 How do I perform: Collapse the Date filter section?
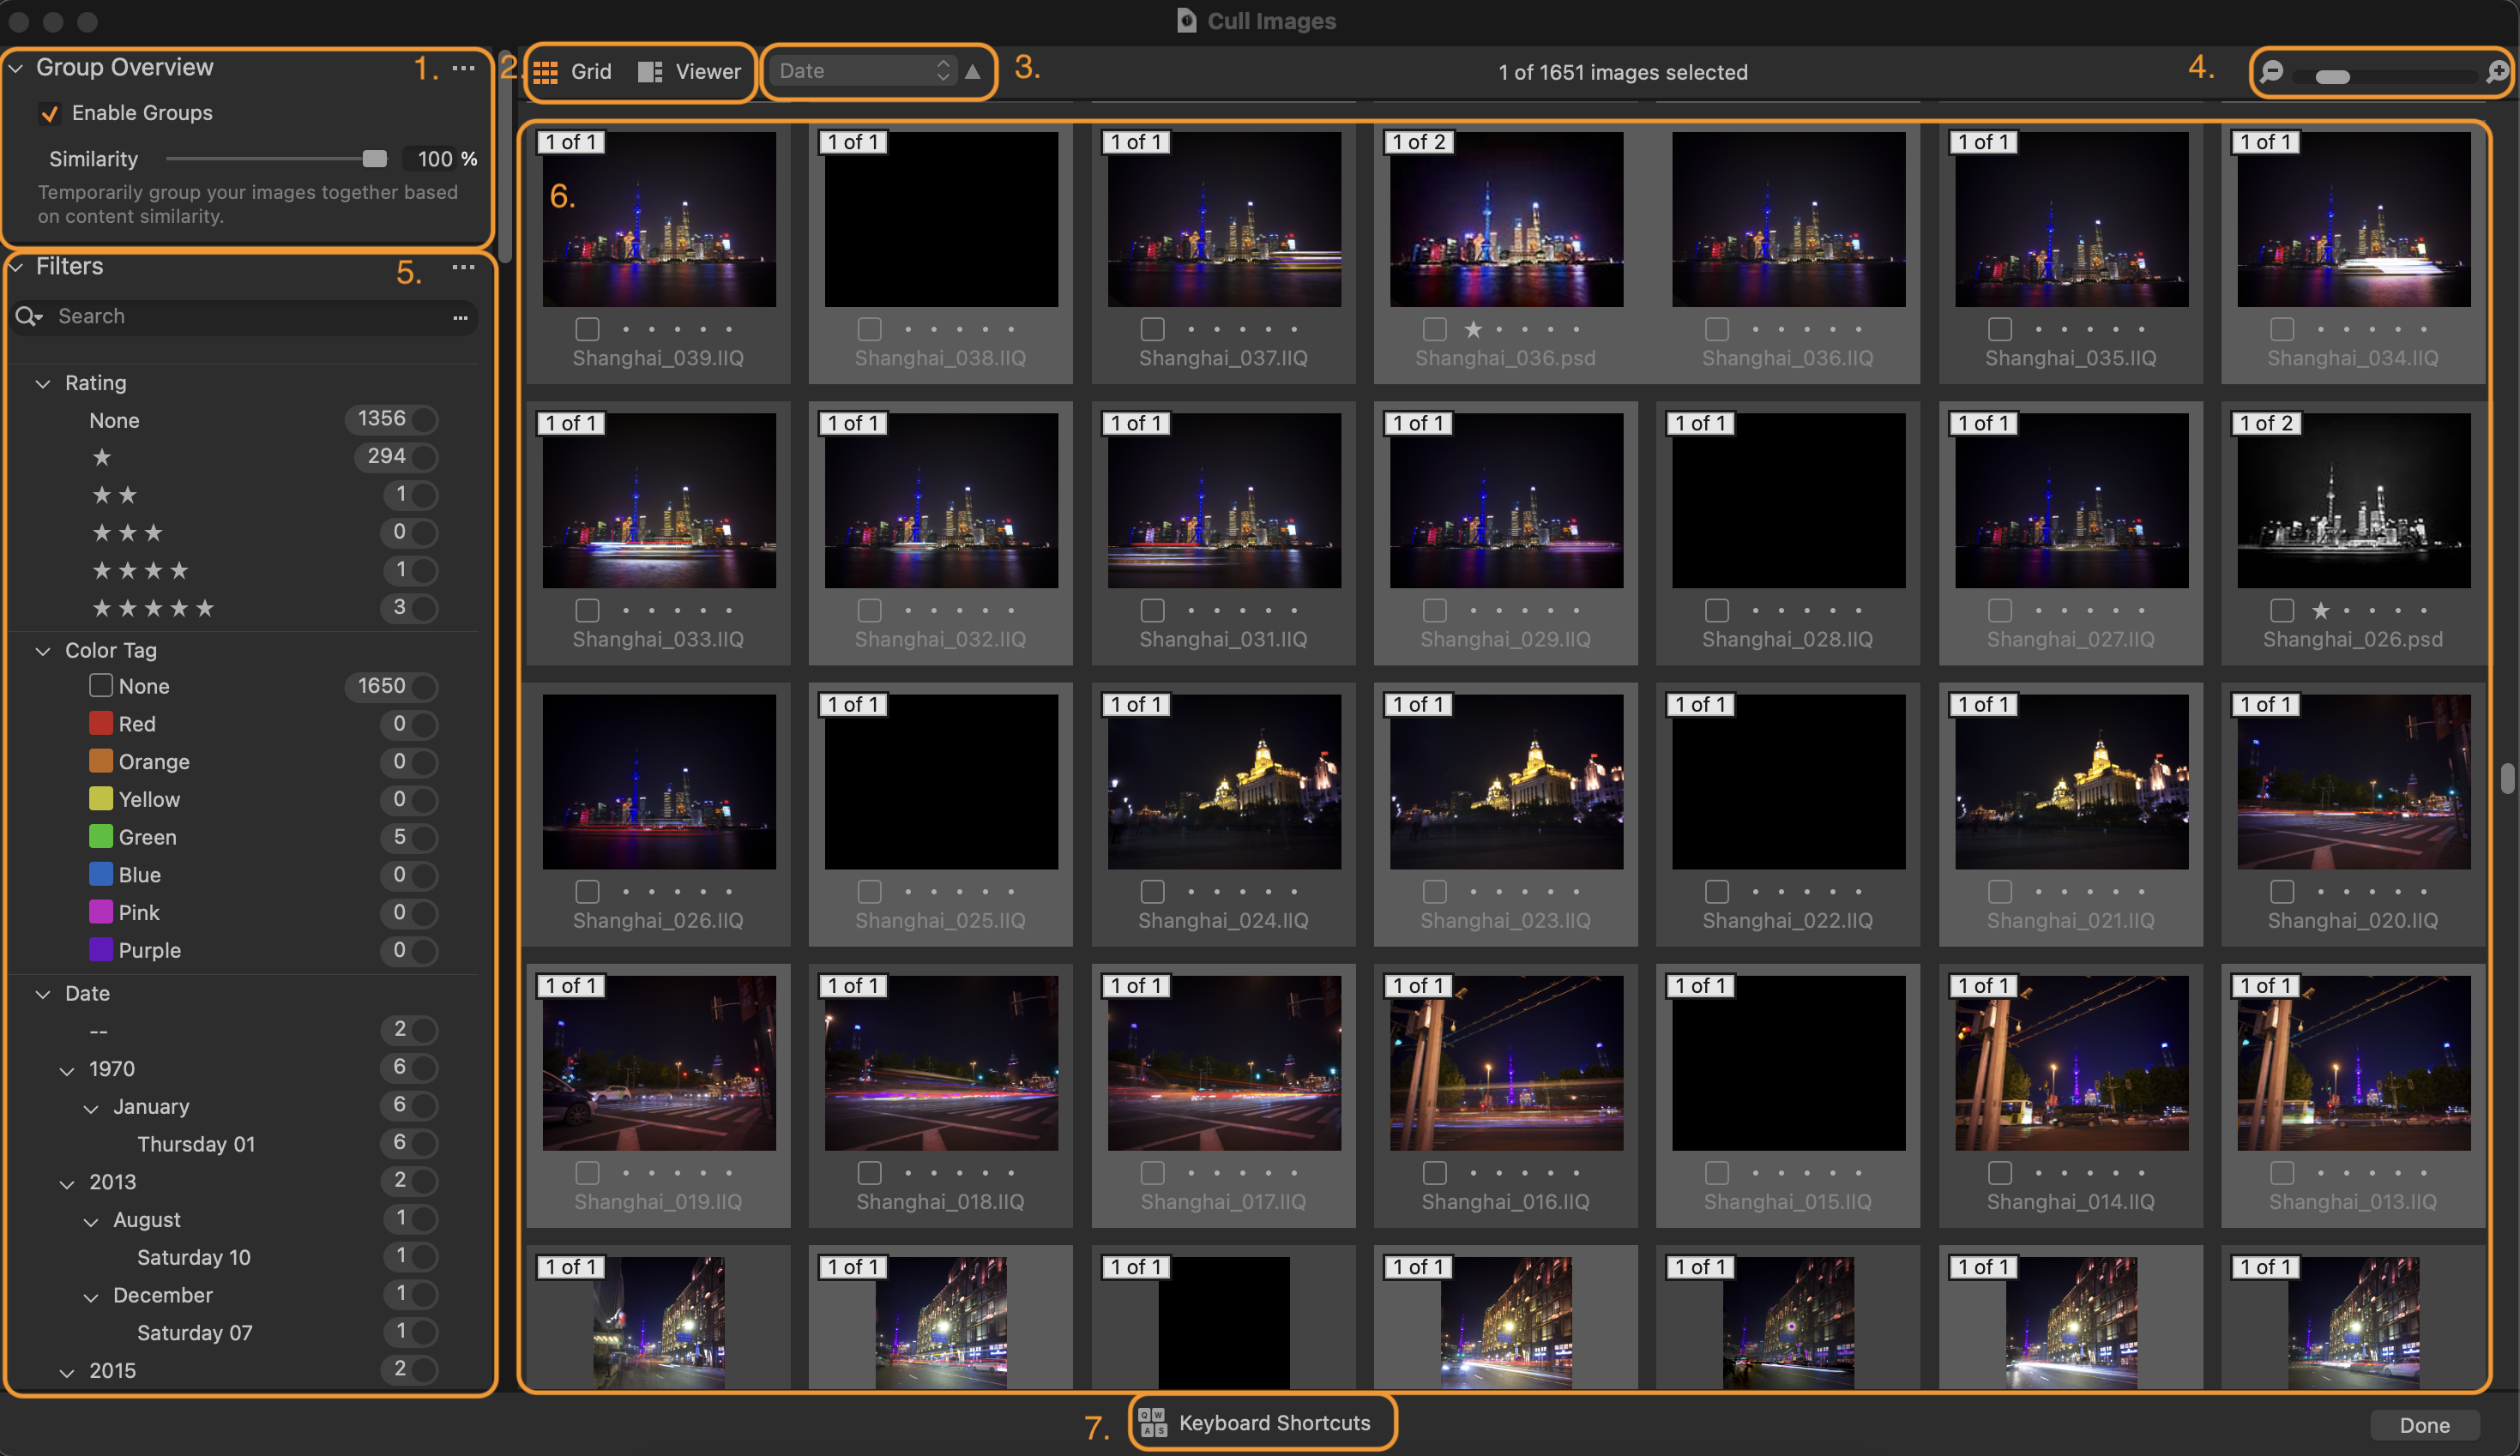43,994
